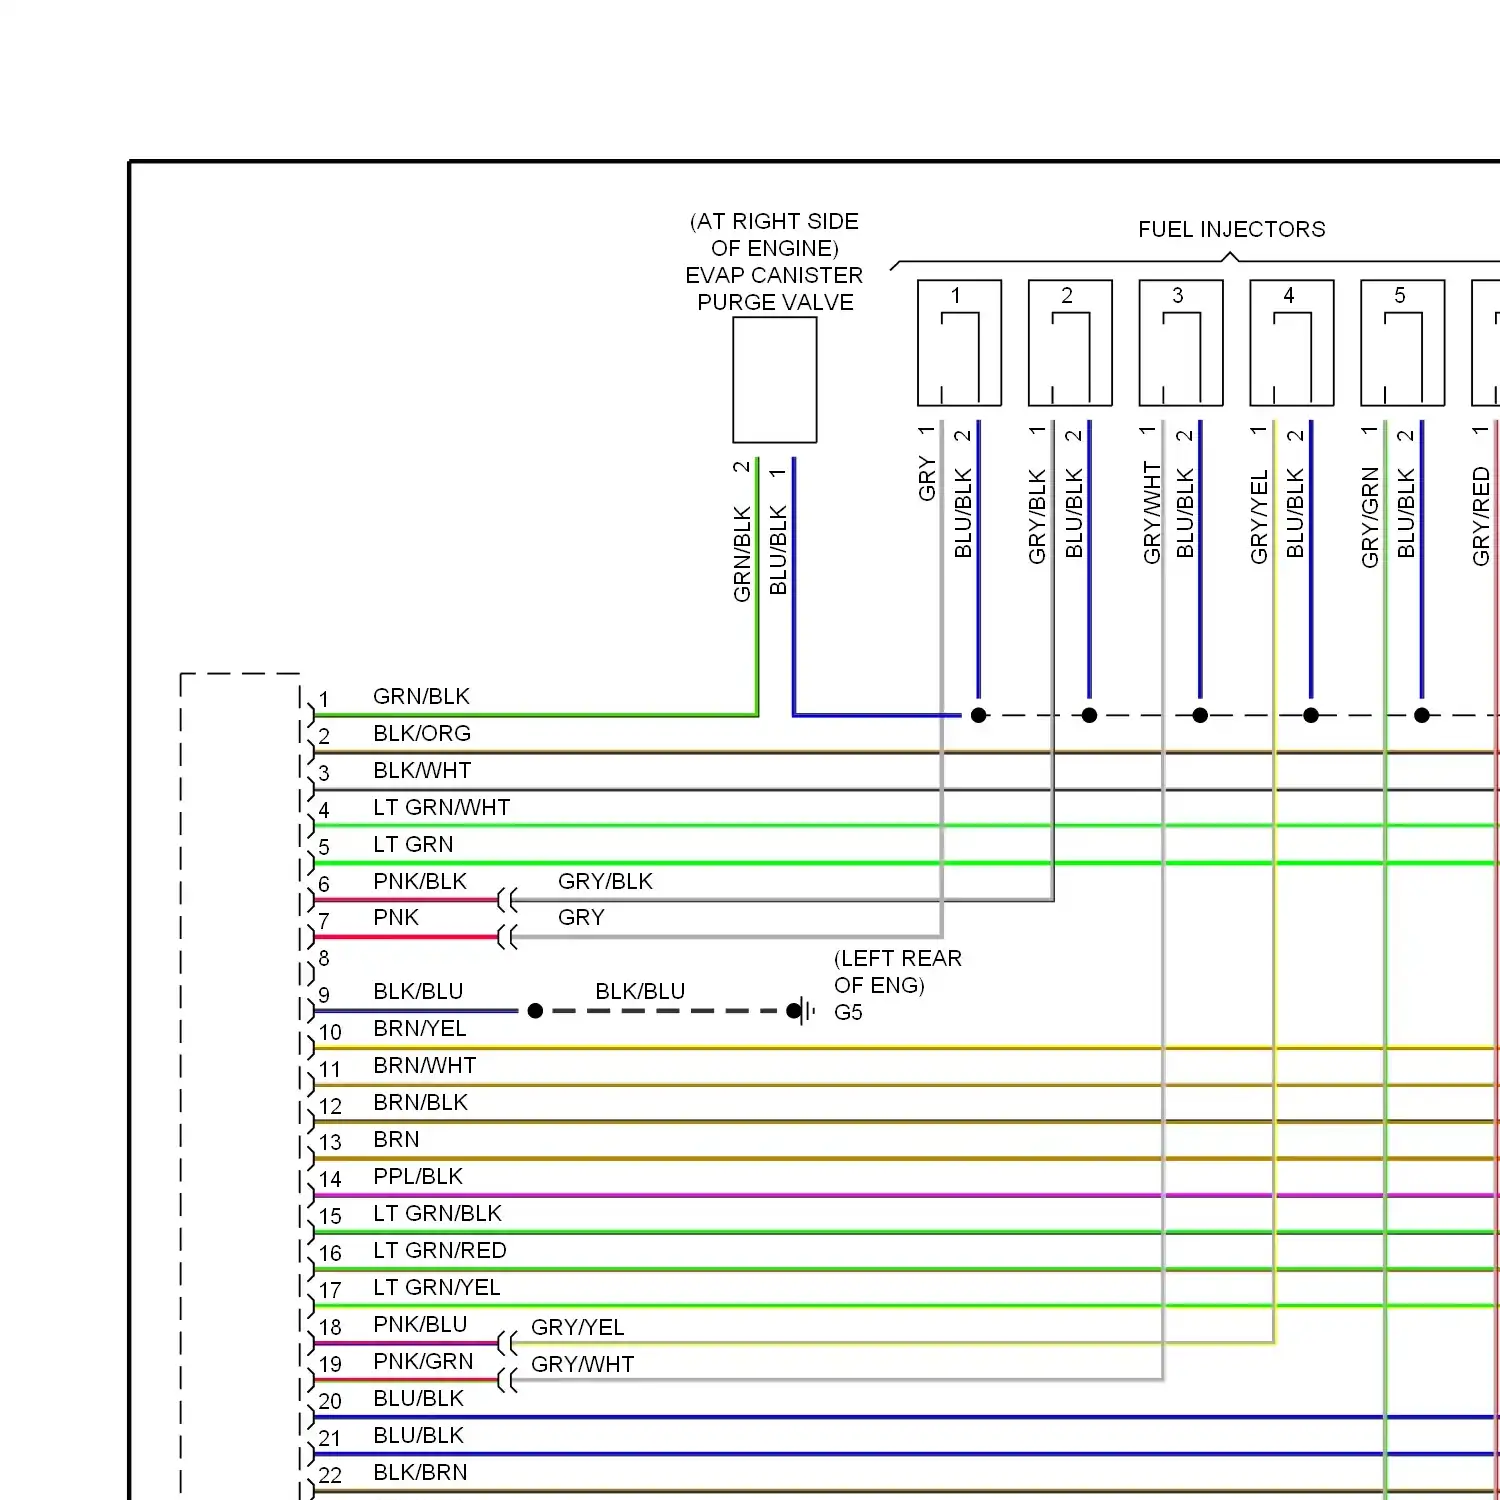Click the vertical BLU/BLK label under purge valve
1500x1500 pixels.
click(x=778, y=550)
